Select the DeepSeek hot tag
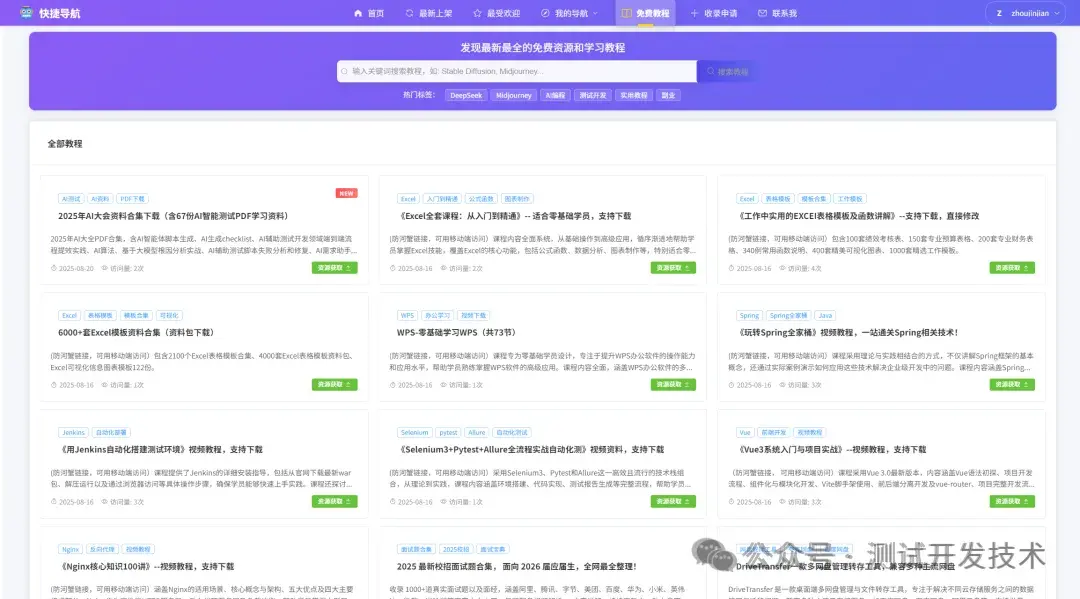Screen dimensions: 1080x599 click(x=465, y=95)
